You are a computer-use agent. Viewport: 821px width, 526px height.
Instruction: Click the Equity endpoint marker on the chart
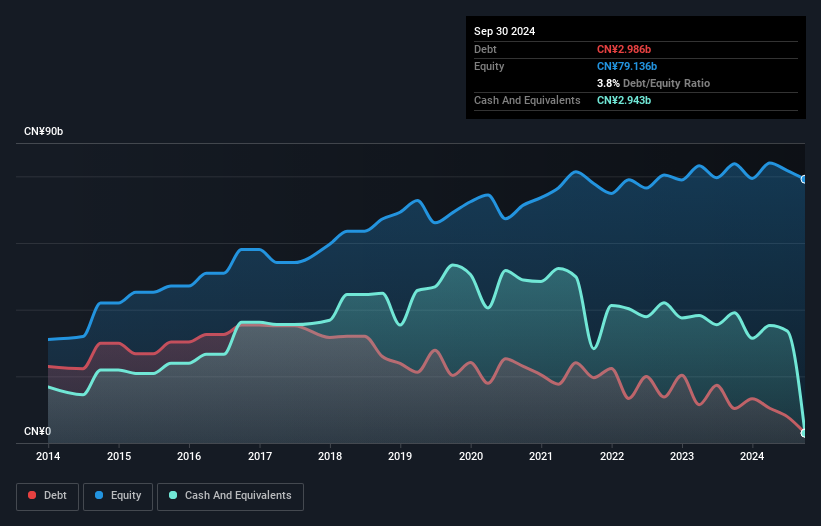click(x=804, y=180)
